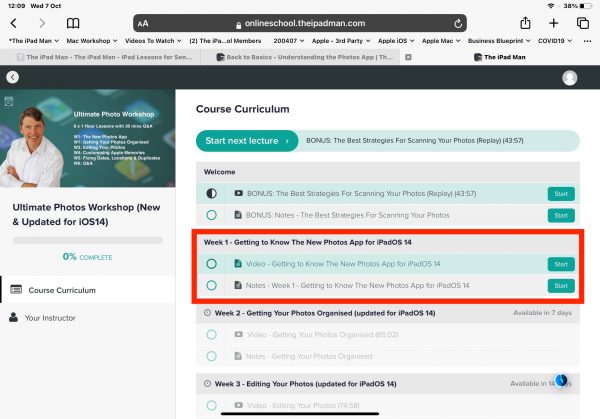600x419 pixels.
Task: Click the Week 1 section heading
Action: pyautogui.click(x=308, y=242)
